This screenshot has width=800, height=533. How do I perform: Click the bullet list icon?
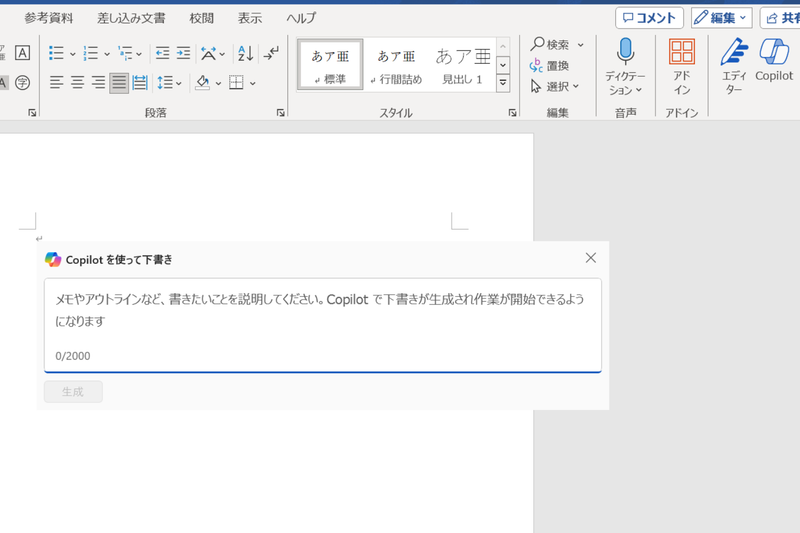(56, 53)
